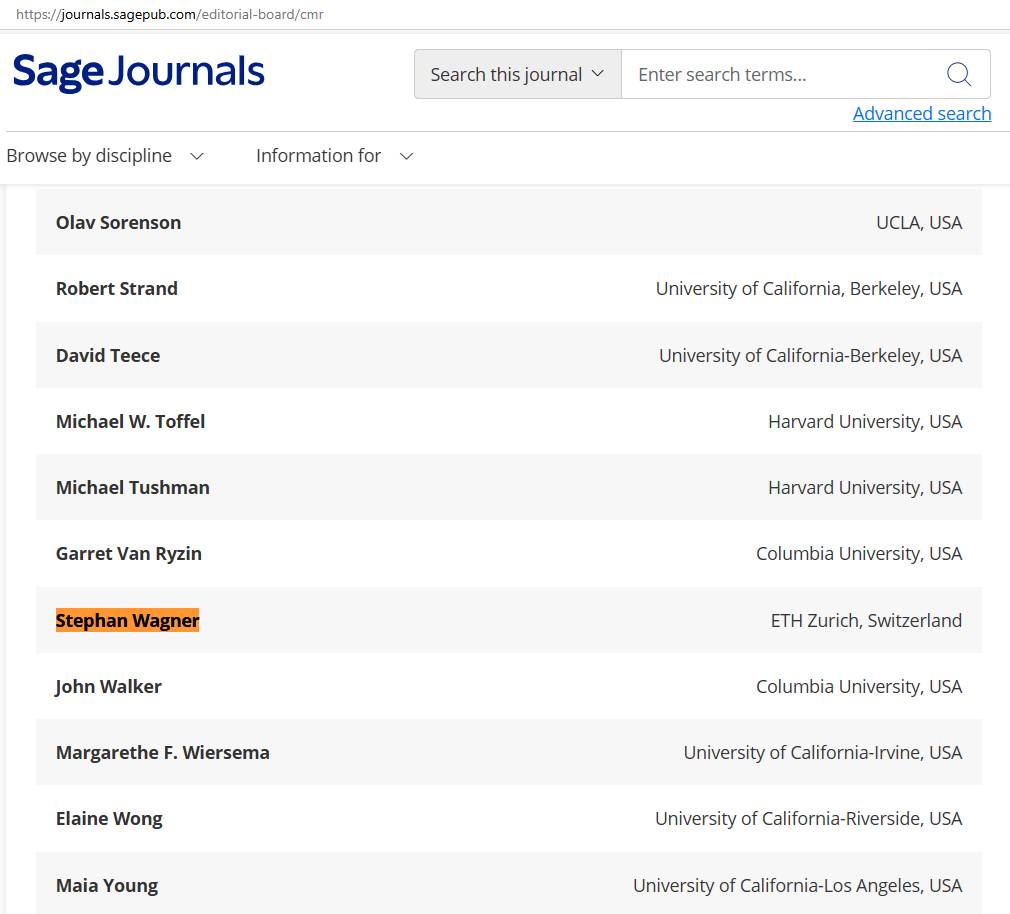Click the highlighted name Stephan Wagner
Screen dimensions: 1010x914
[128, 620]
